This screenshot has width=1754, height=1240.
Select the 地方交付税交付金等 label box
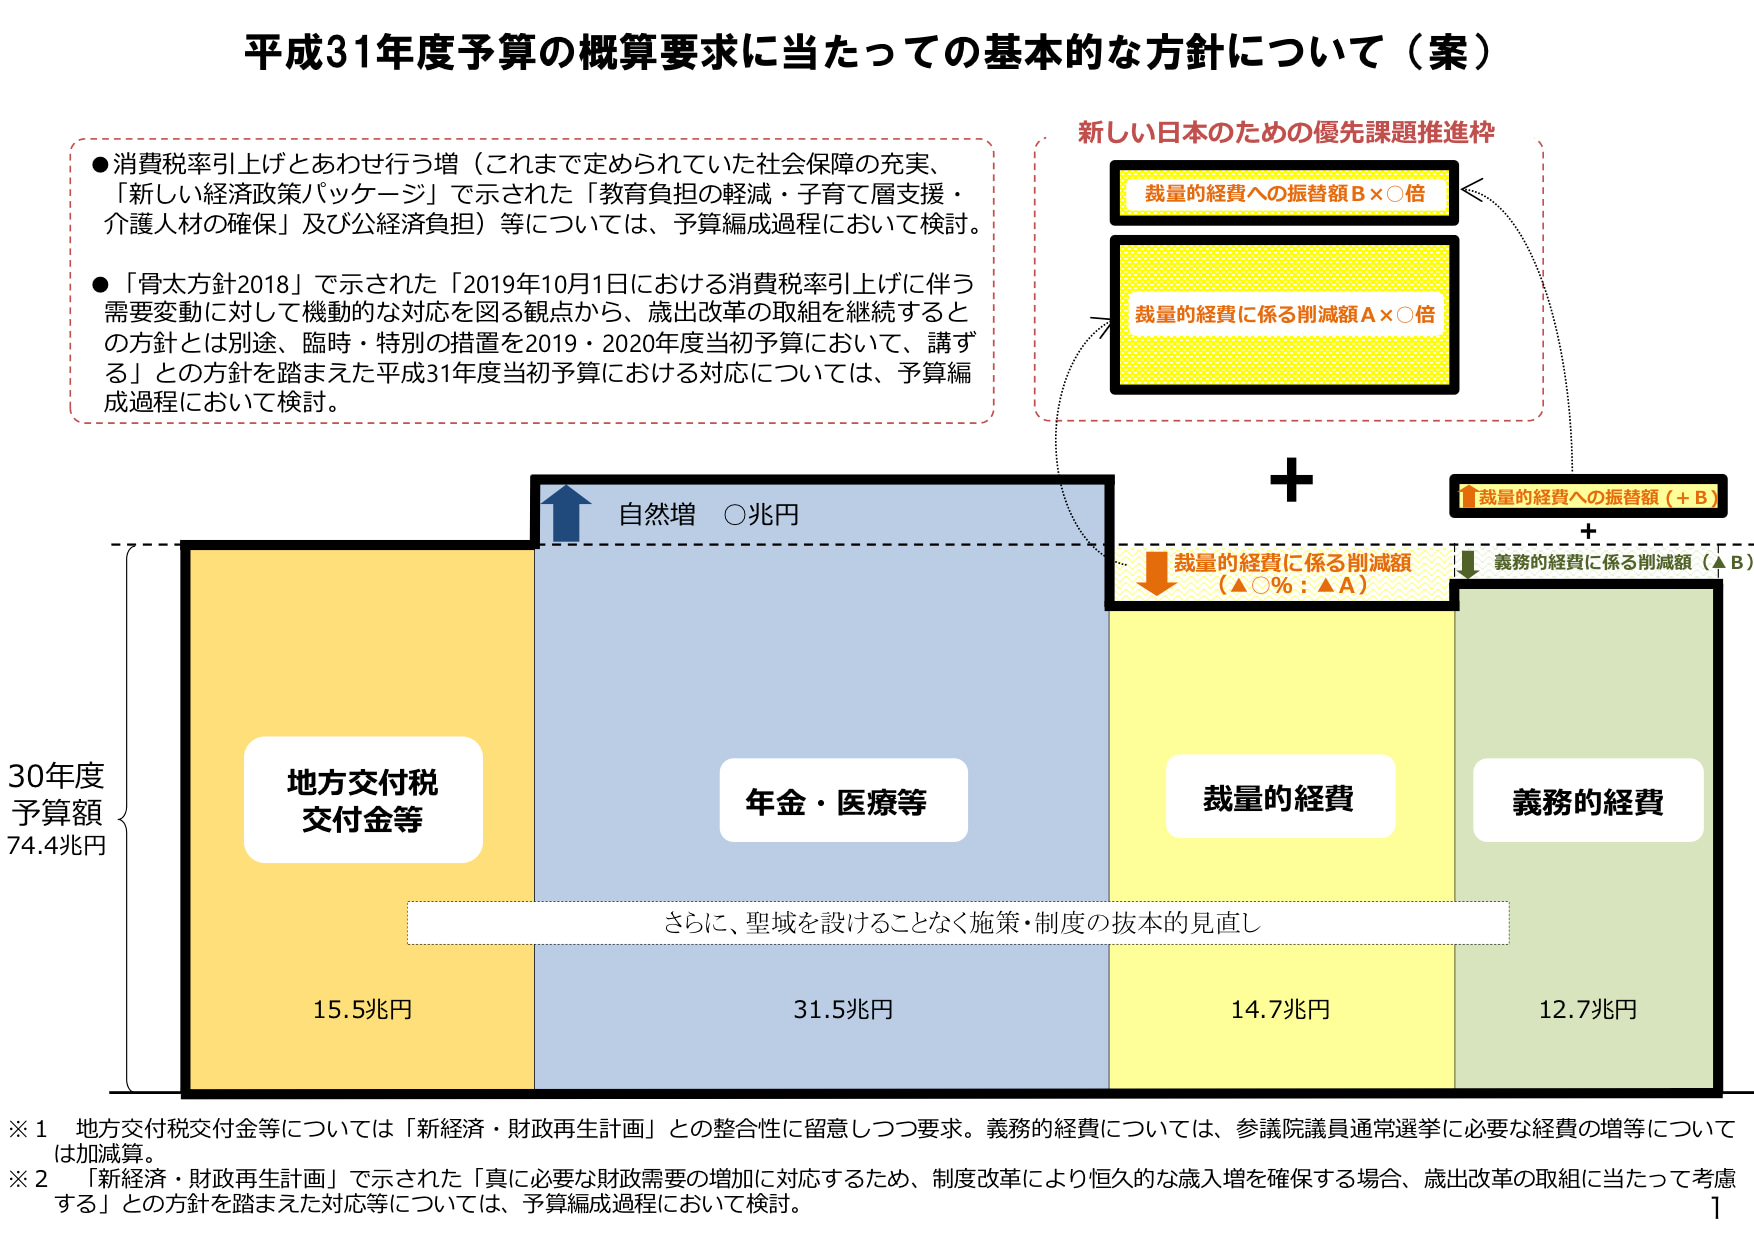(363, 800)
